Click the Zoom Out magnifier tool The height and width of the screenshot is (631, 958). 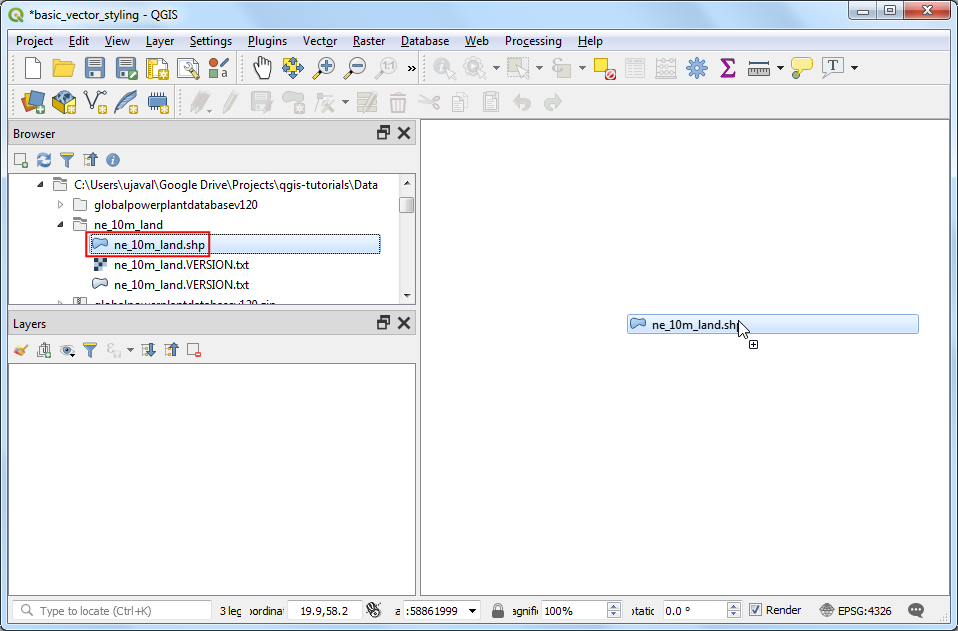[x=355, y=68]
